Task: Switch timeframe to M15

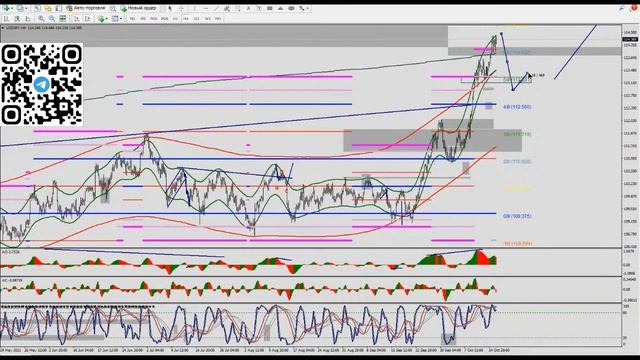Action: 154,18
